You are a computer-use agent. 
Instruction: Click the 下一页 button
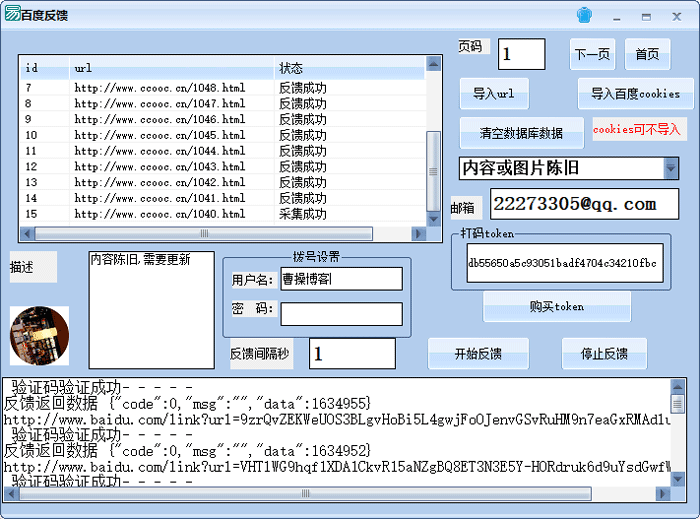(x=592, y=54)
